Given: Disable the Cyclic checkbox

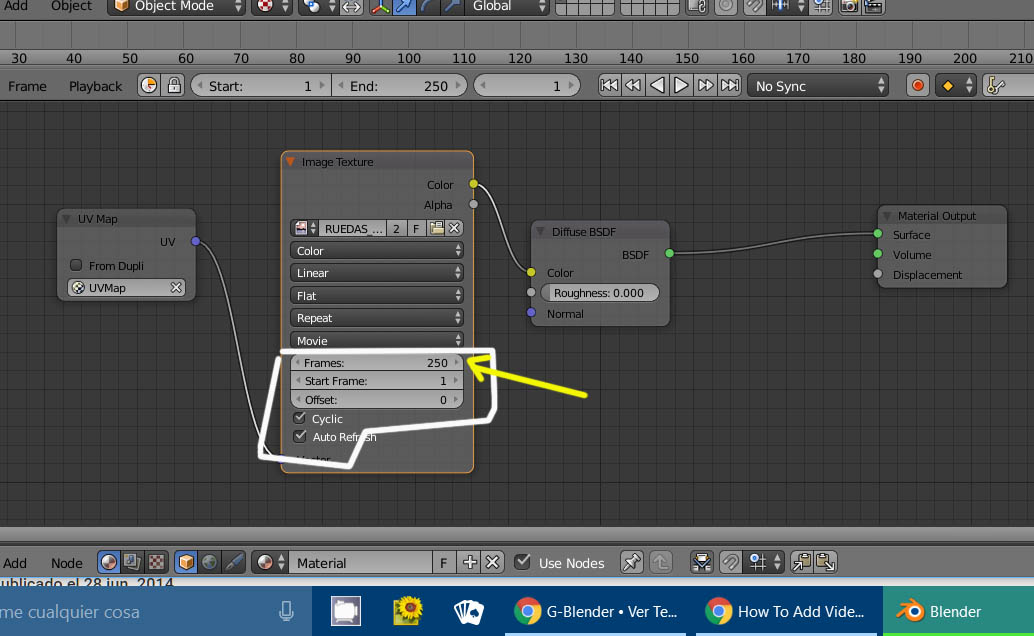Looking at the screenshot, I should 300,418.
